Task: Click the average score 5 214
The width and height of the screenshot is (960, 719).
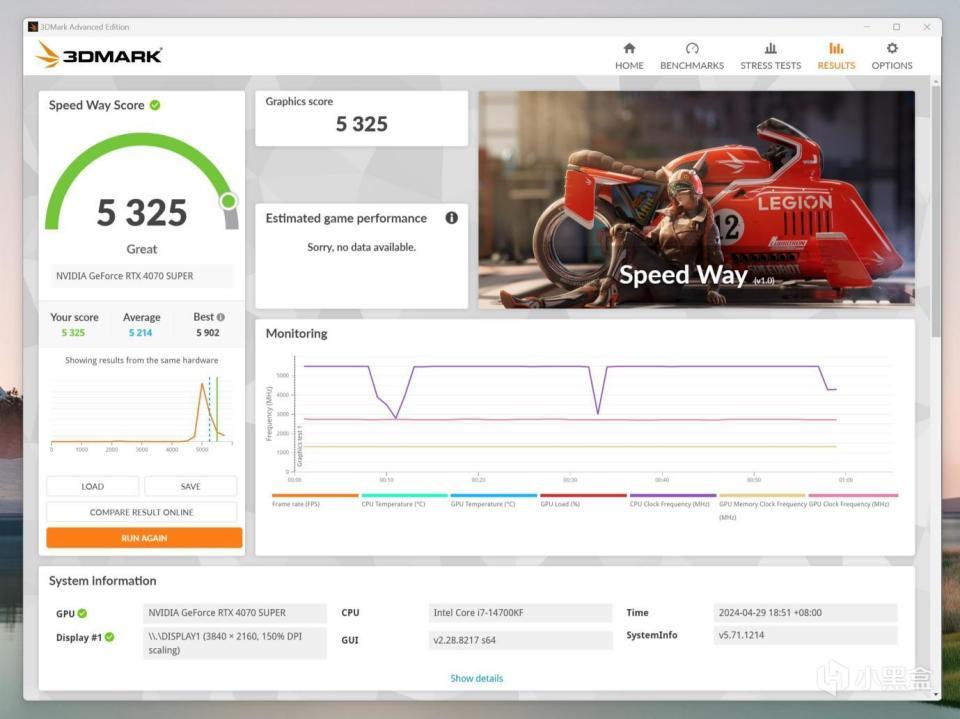Action: (140, 333)
